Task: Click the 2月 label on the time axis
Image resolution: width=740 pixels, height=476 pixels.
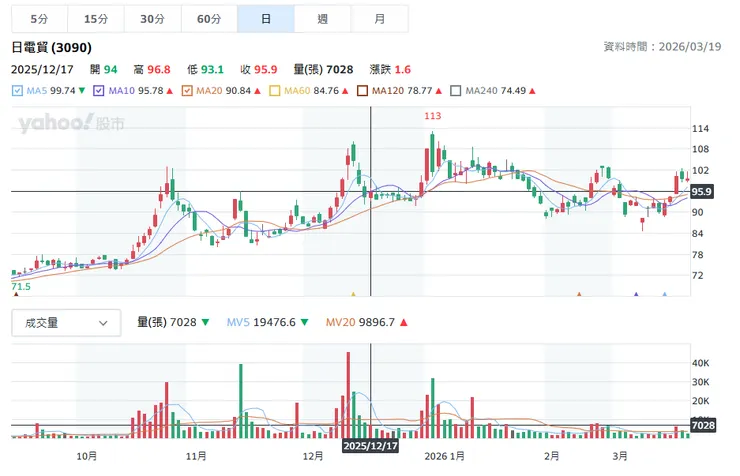Action: [552, 456]
